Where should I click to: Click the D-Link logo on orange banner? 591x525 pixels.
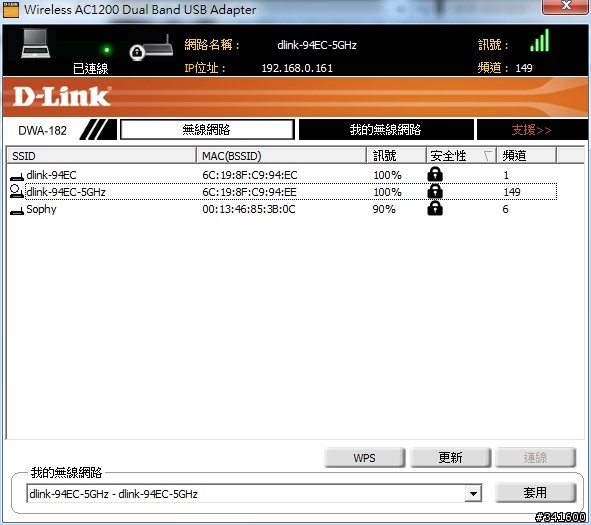pyautogui.click(x=62, y=96)
